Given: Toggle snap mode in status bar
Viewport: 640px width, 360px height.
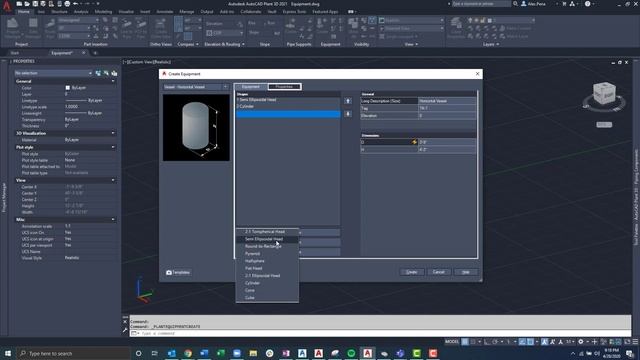Looking at the screenshot, I should [x=473, y=342].
